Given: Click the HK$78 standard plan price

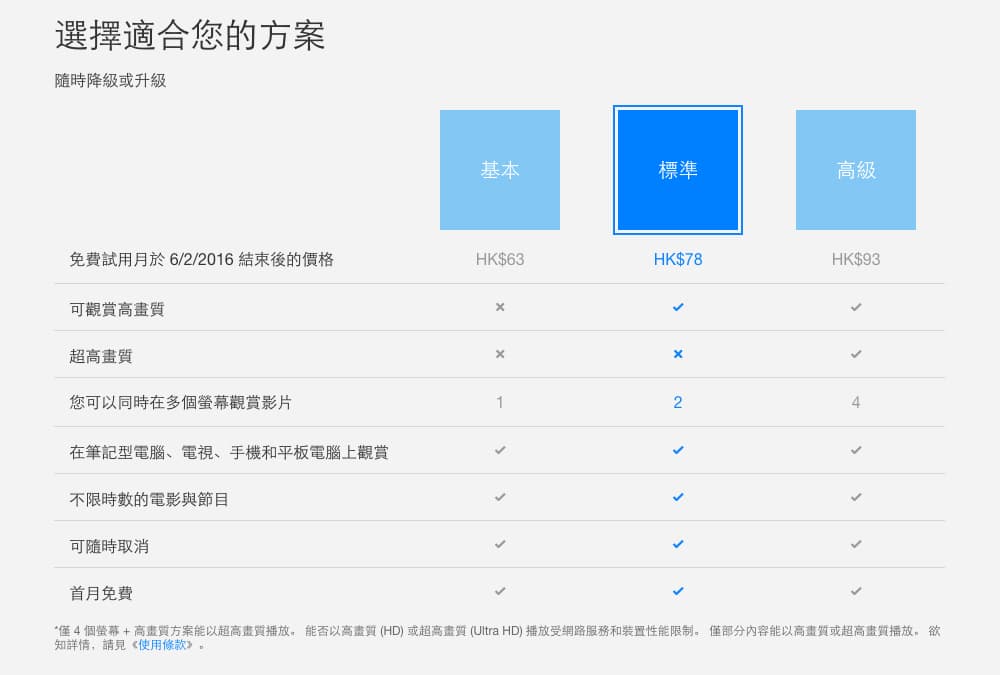Looking at the screenshot, I should (678, 259).
